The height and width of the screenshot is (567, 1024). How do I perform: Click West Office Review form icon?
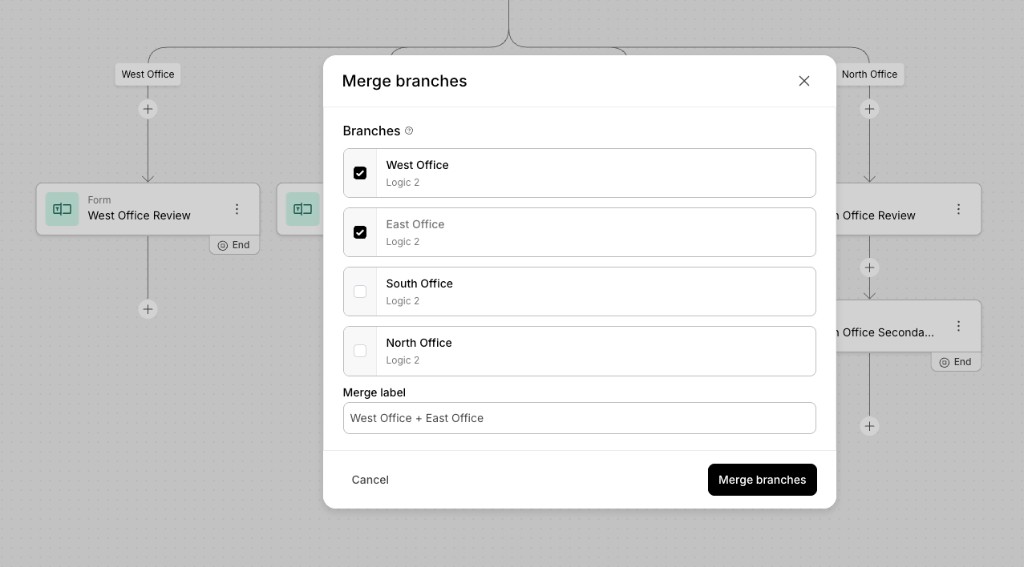[x=62, y=209]
